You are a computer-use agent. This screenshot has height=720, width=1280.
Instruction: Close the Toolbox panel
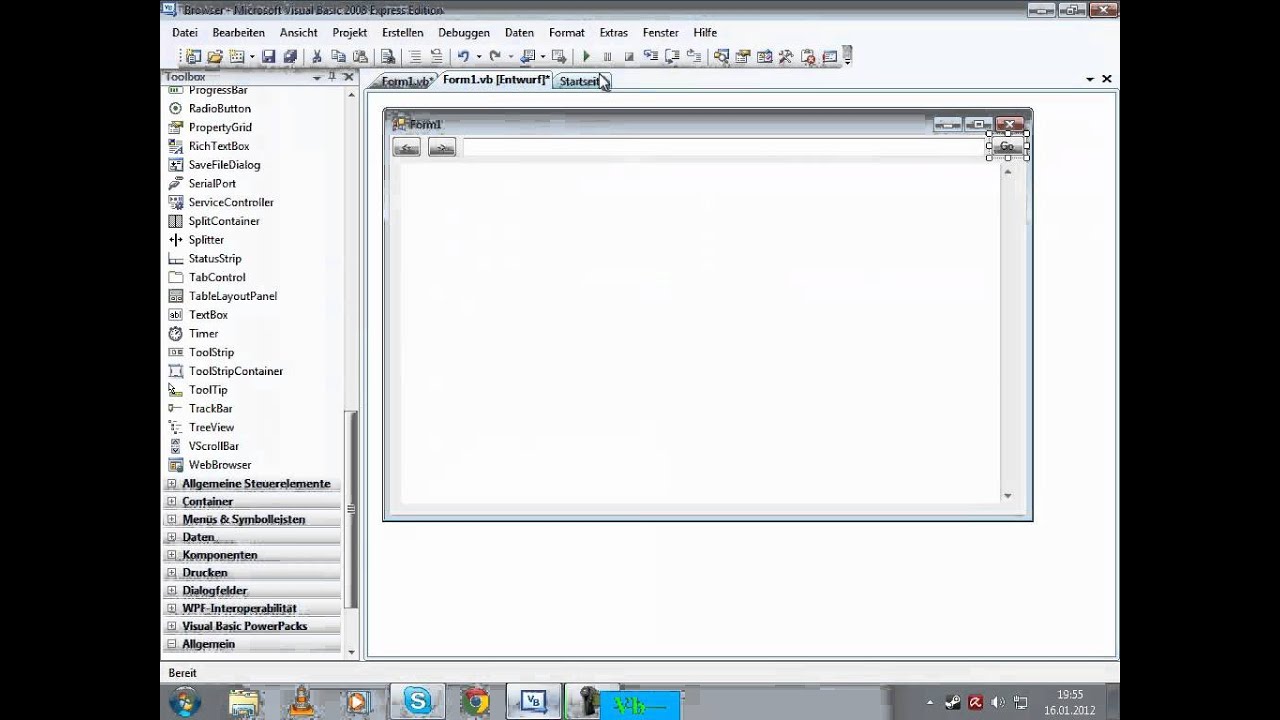point(348,77)
